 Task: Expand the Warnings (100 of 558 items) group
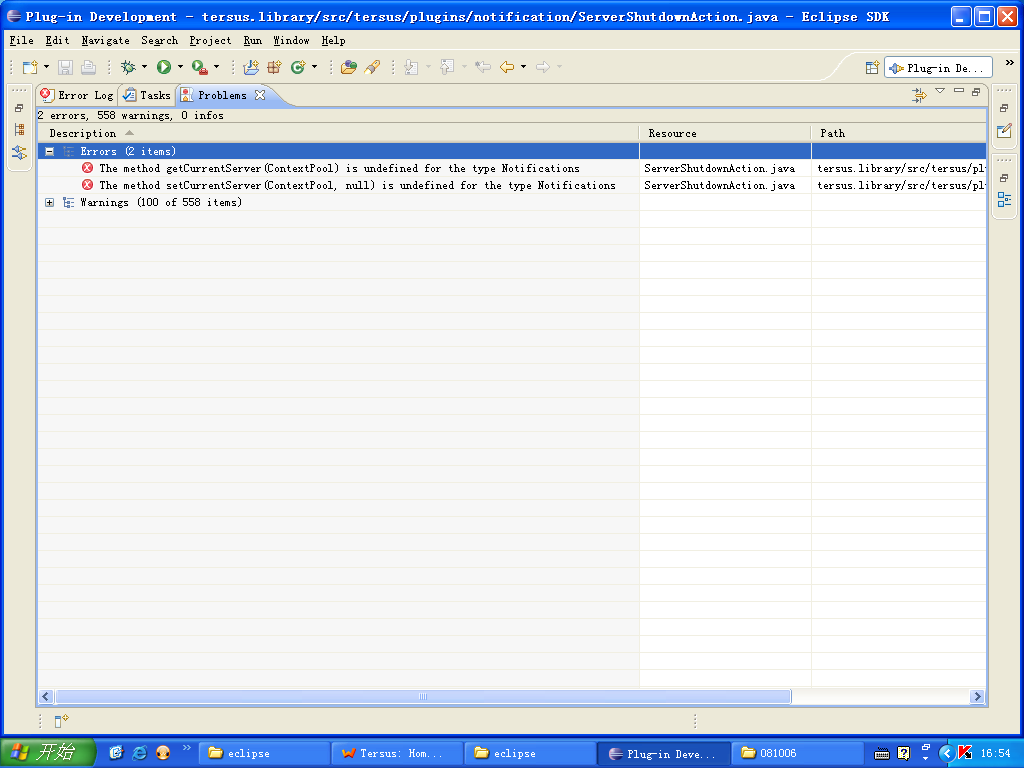(x=49, y=203)
